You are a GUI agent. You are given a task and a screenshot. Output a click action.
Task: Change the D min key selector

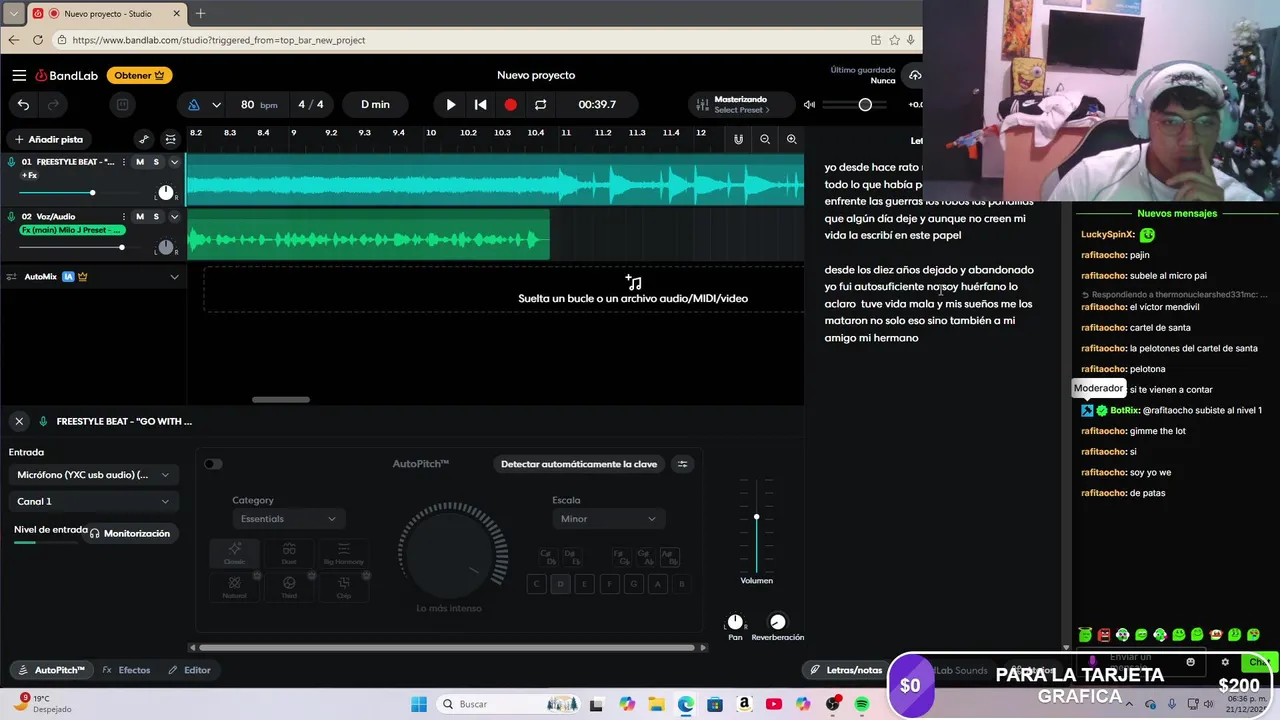pyautogui.click(x=375, y=104)
